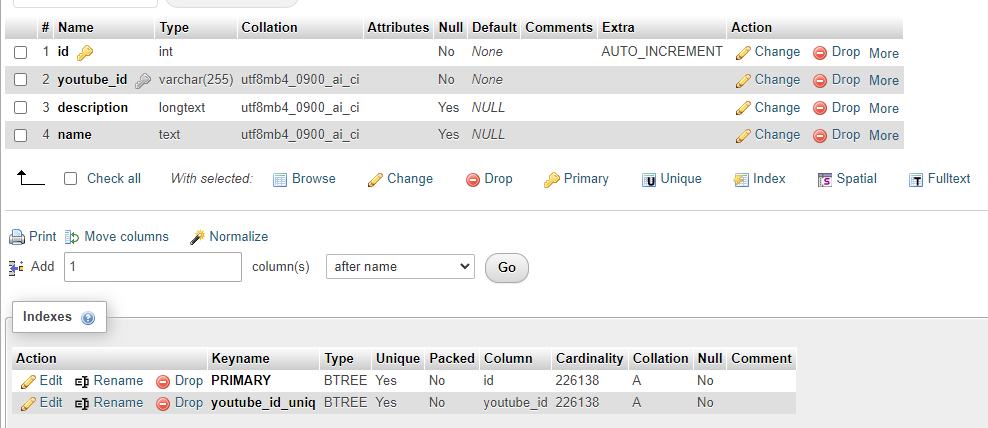Open the 'after name' position dropdown

(401, 267)
